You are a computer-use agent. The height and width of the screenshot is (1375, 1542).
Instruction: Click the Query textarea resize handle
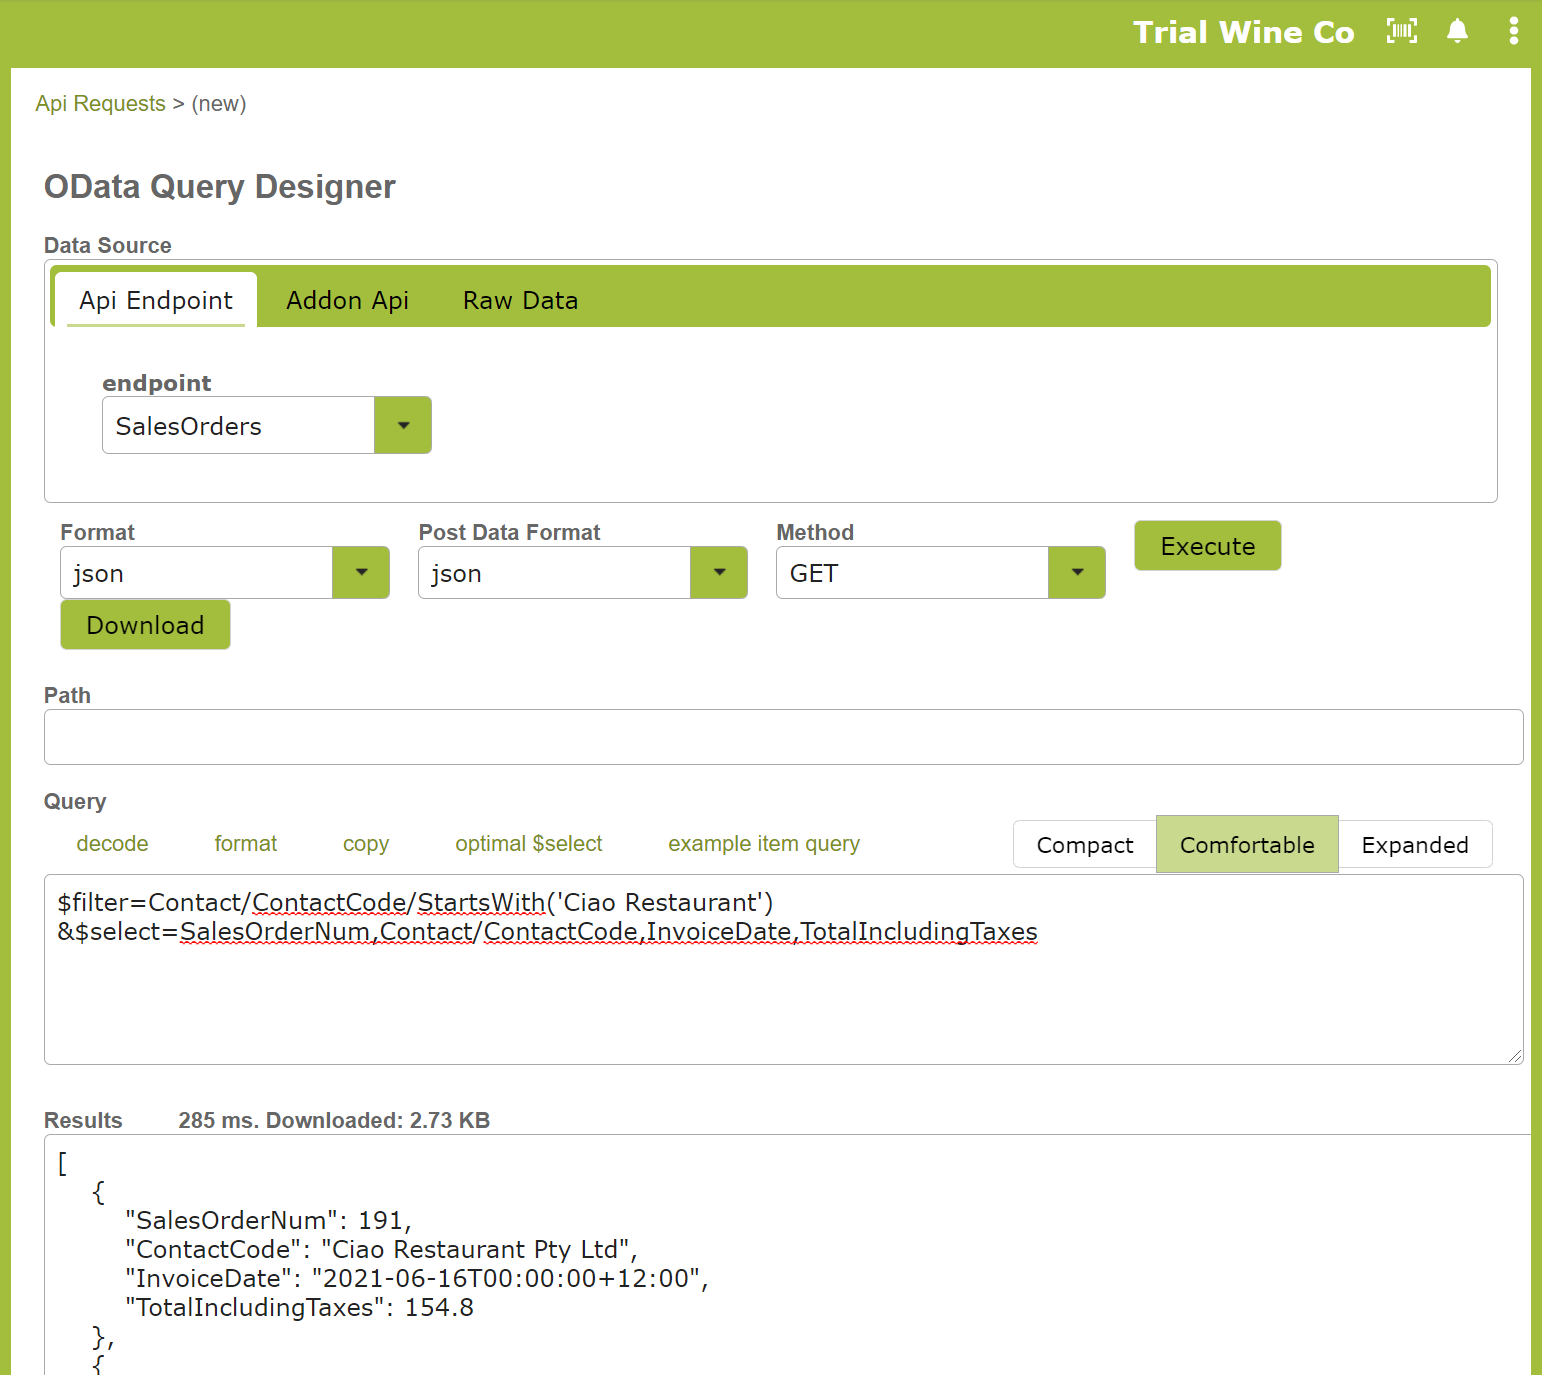[x=1514, y=1055]
